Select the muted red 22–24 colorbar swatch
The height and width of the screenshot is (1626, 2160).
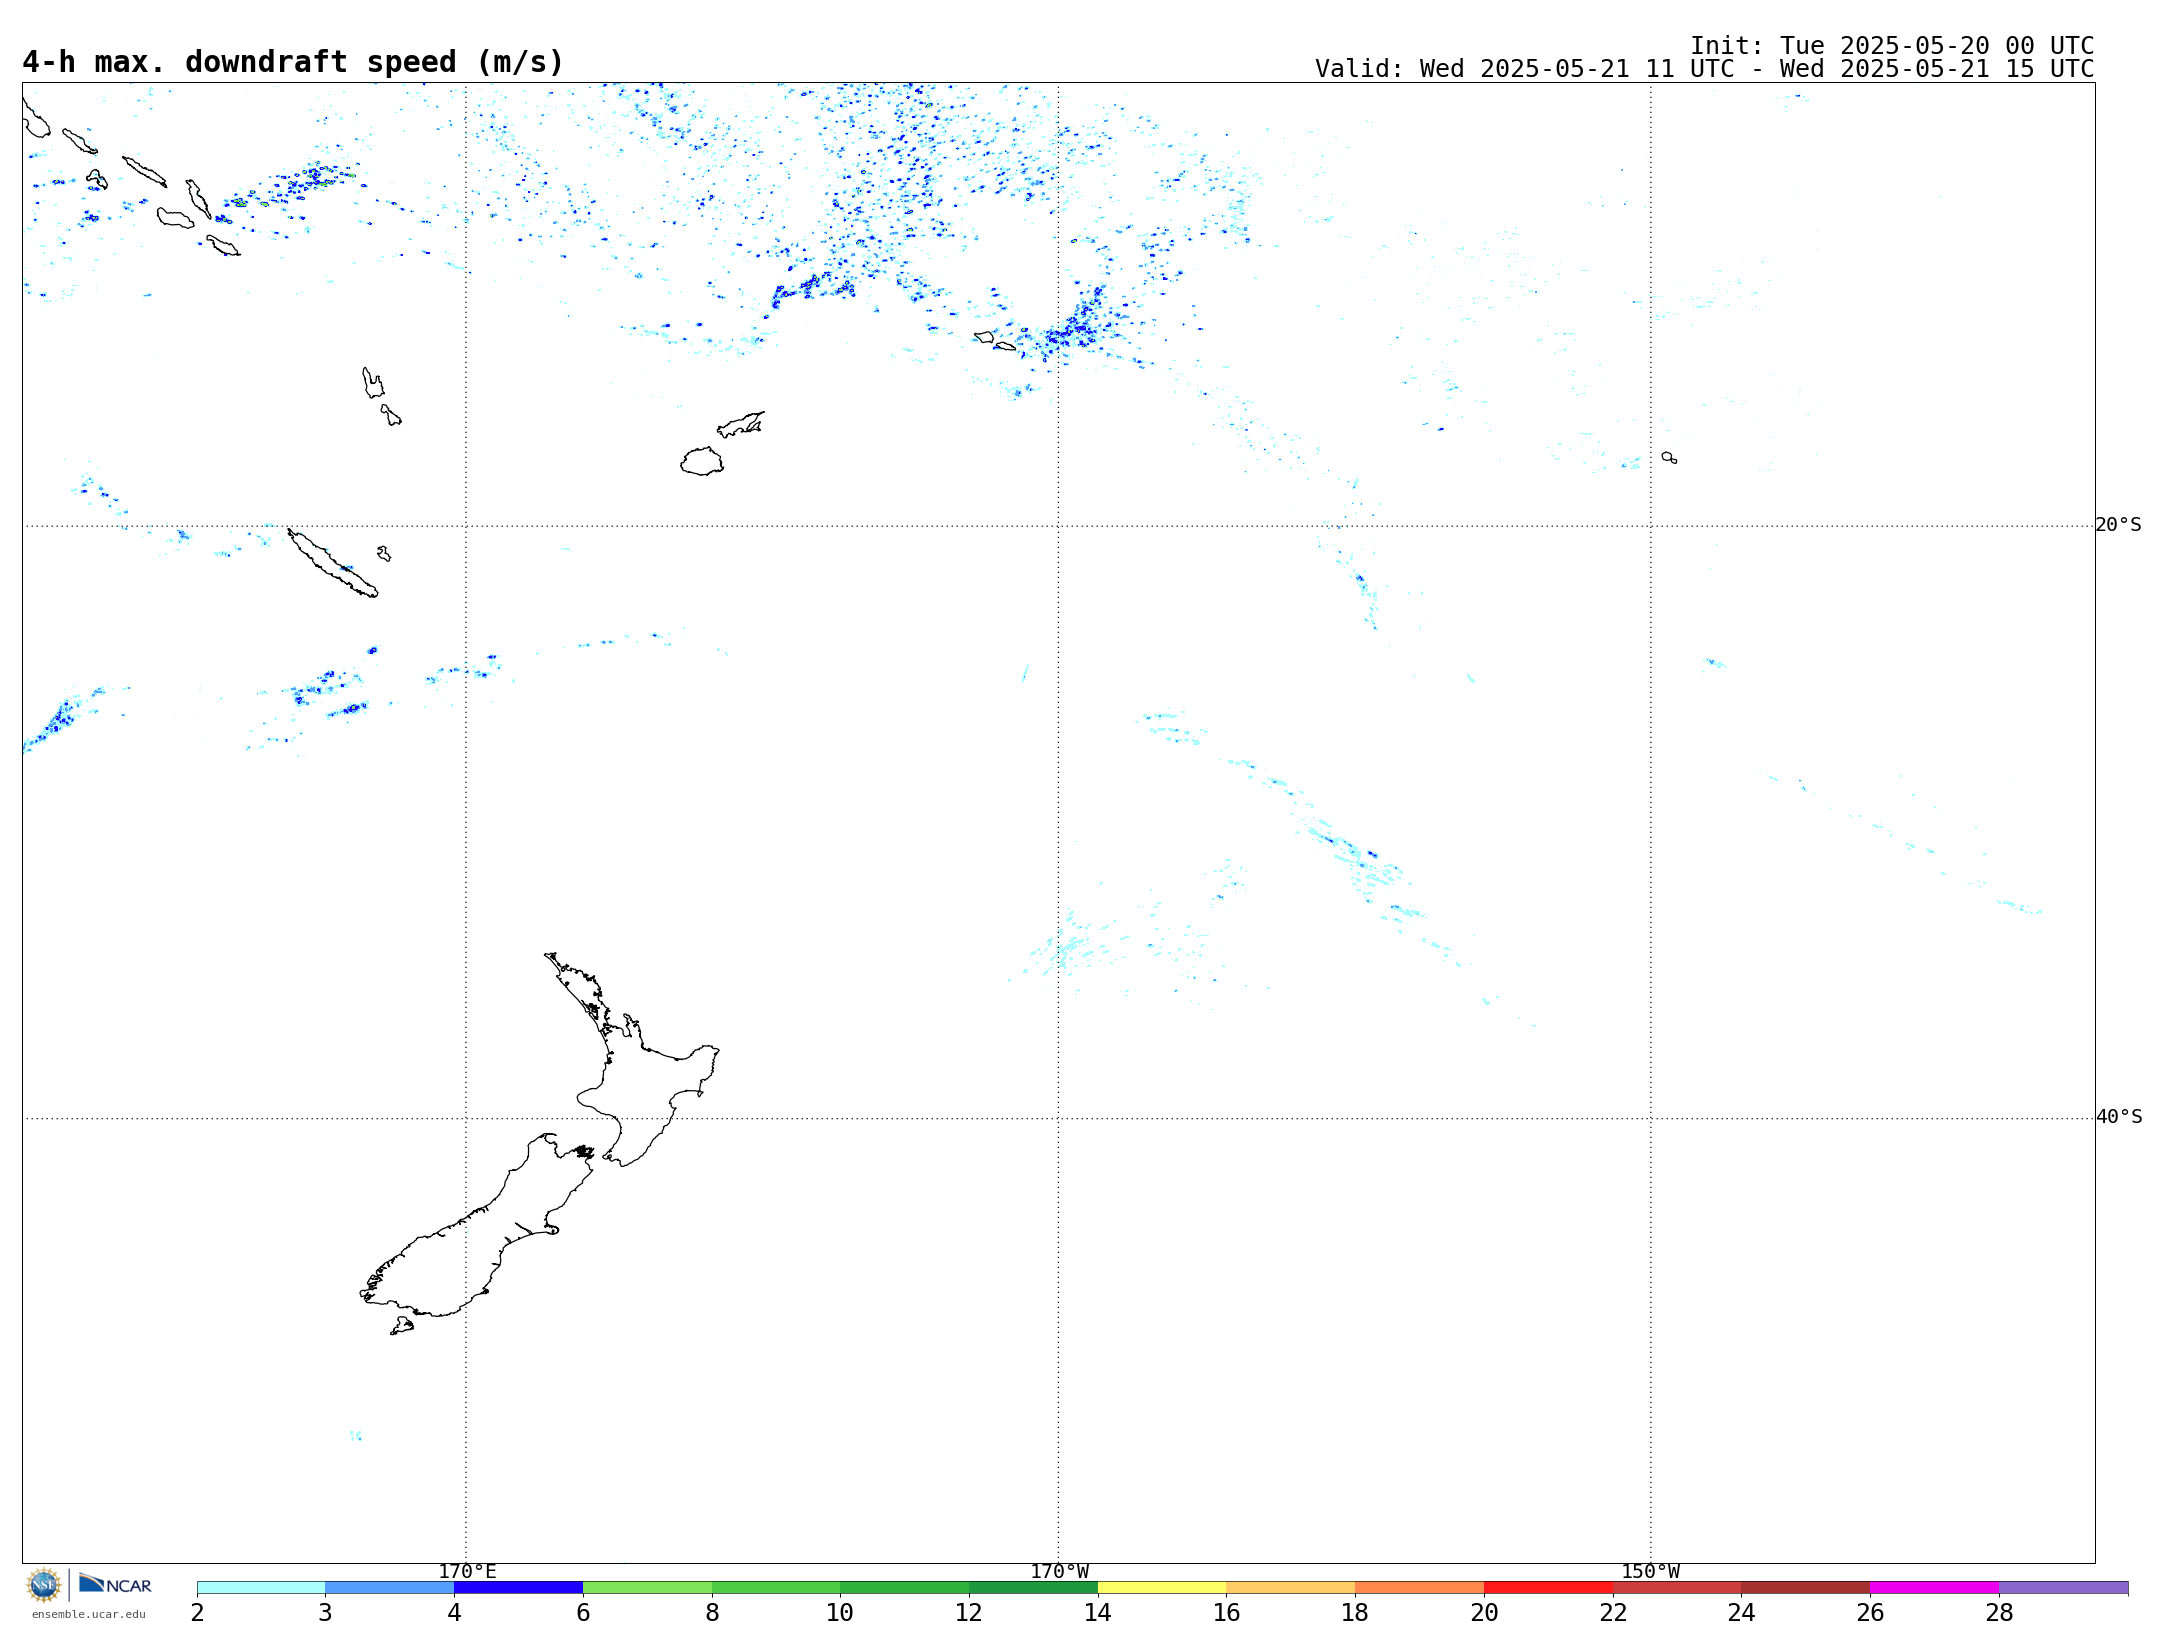[1677, 1587]
